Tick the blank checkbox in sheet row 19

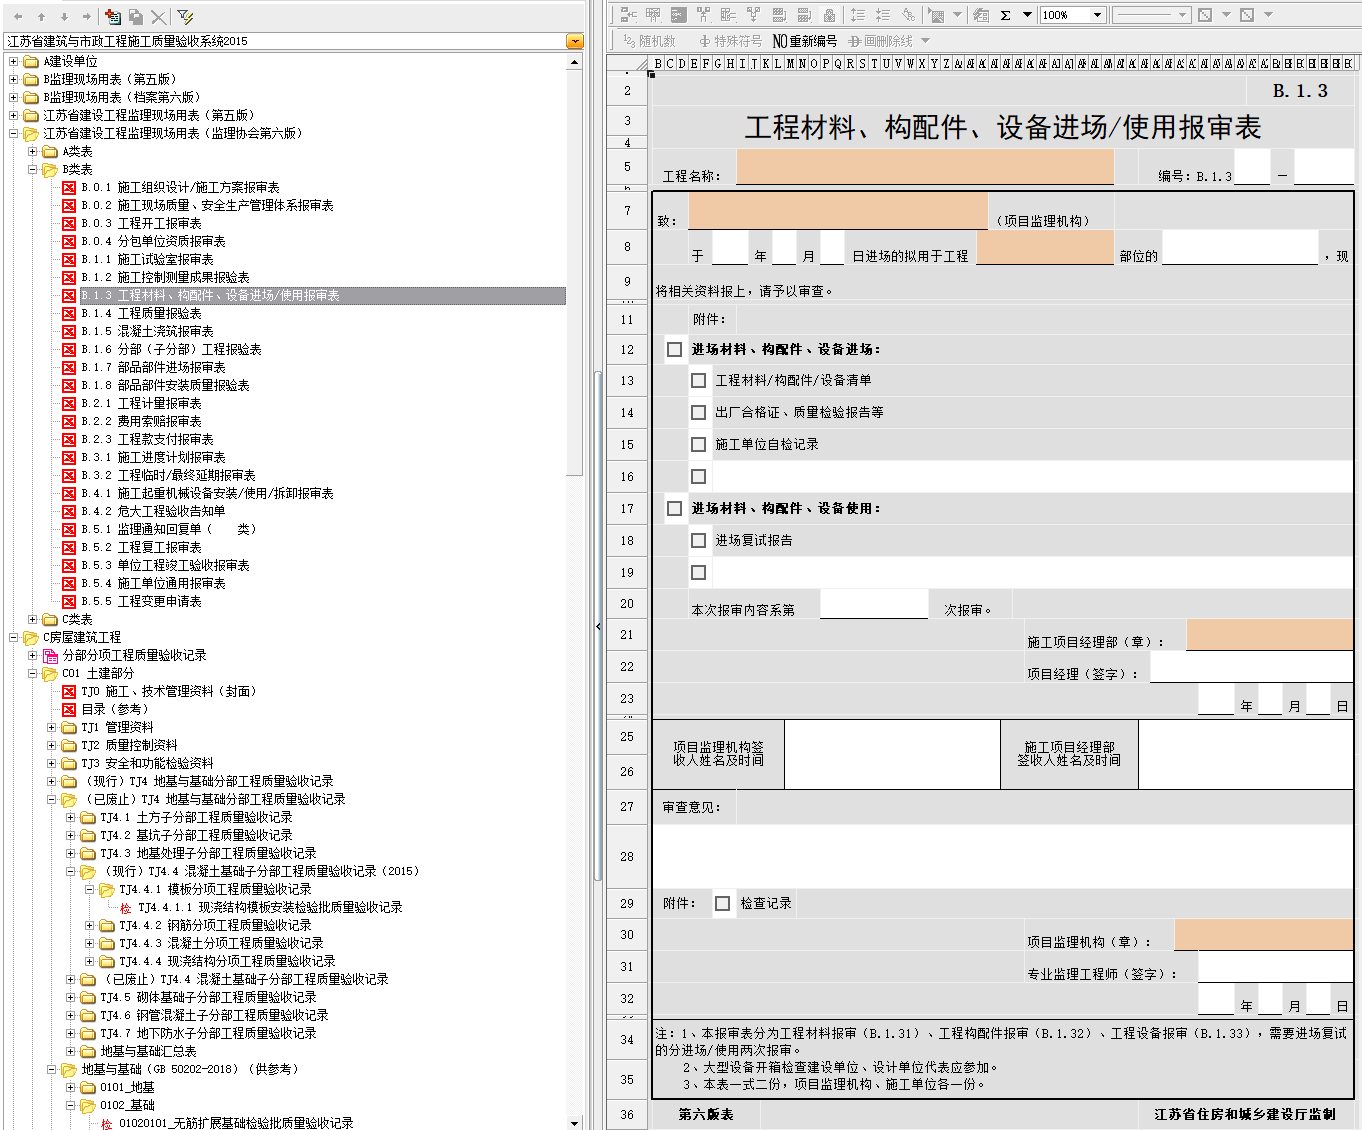(x=699, y=573)
